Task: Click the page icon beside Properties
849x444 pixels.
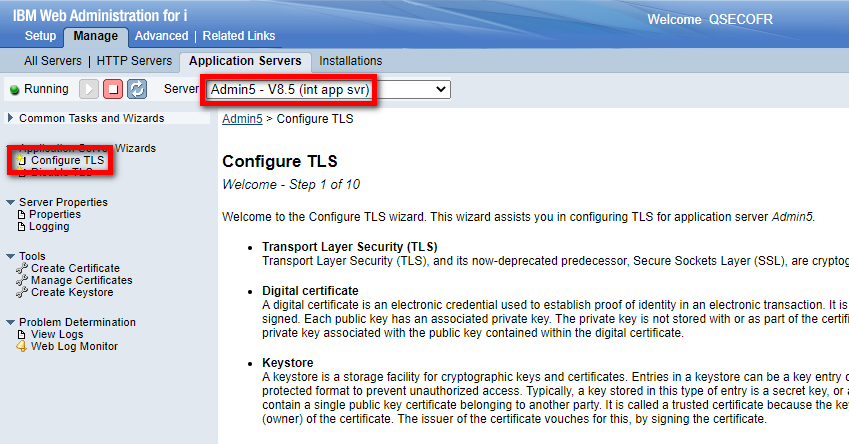Action: [22, 214]
